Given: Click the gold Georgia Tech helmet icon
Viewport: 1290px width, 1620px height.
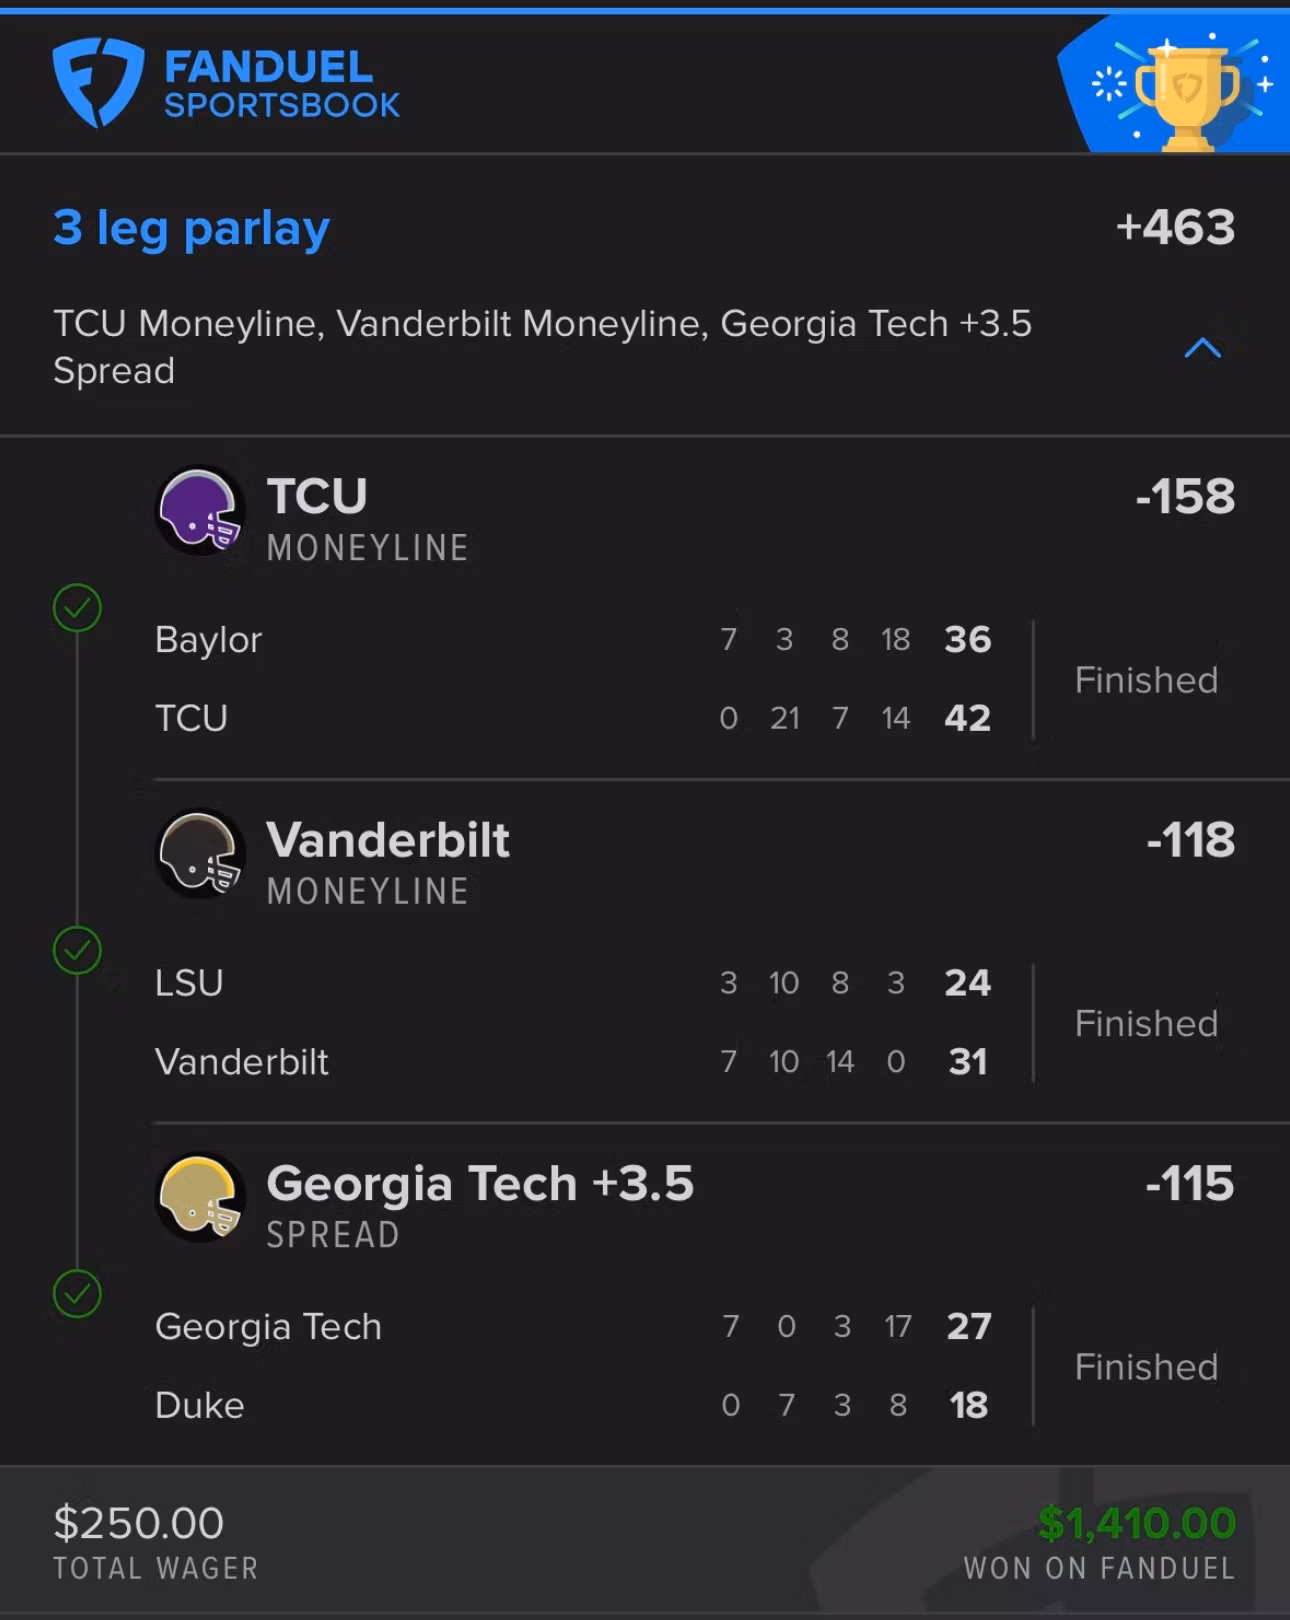Looking at the screenshot, I should click(200, 1197).
